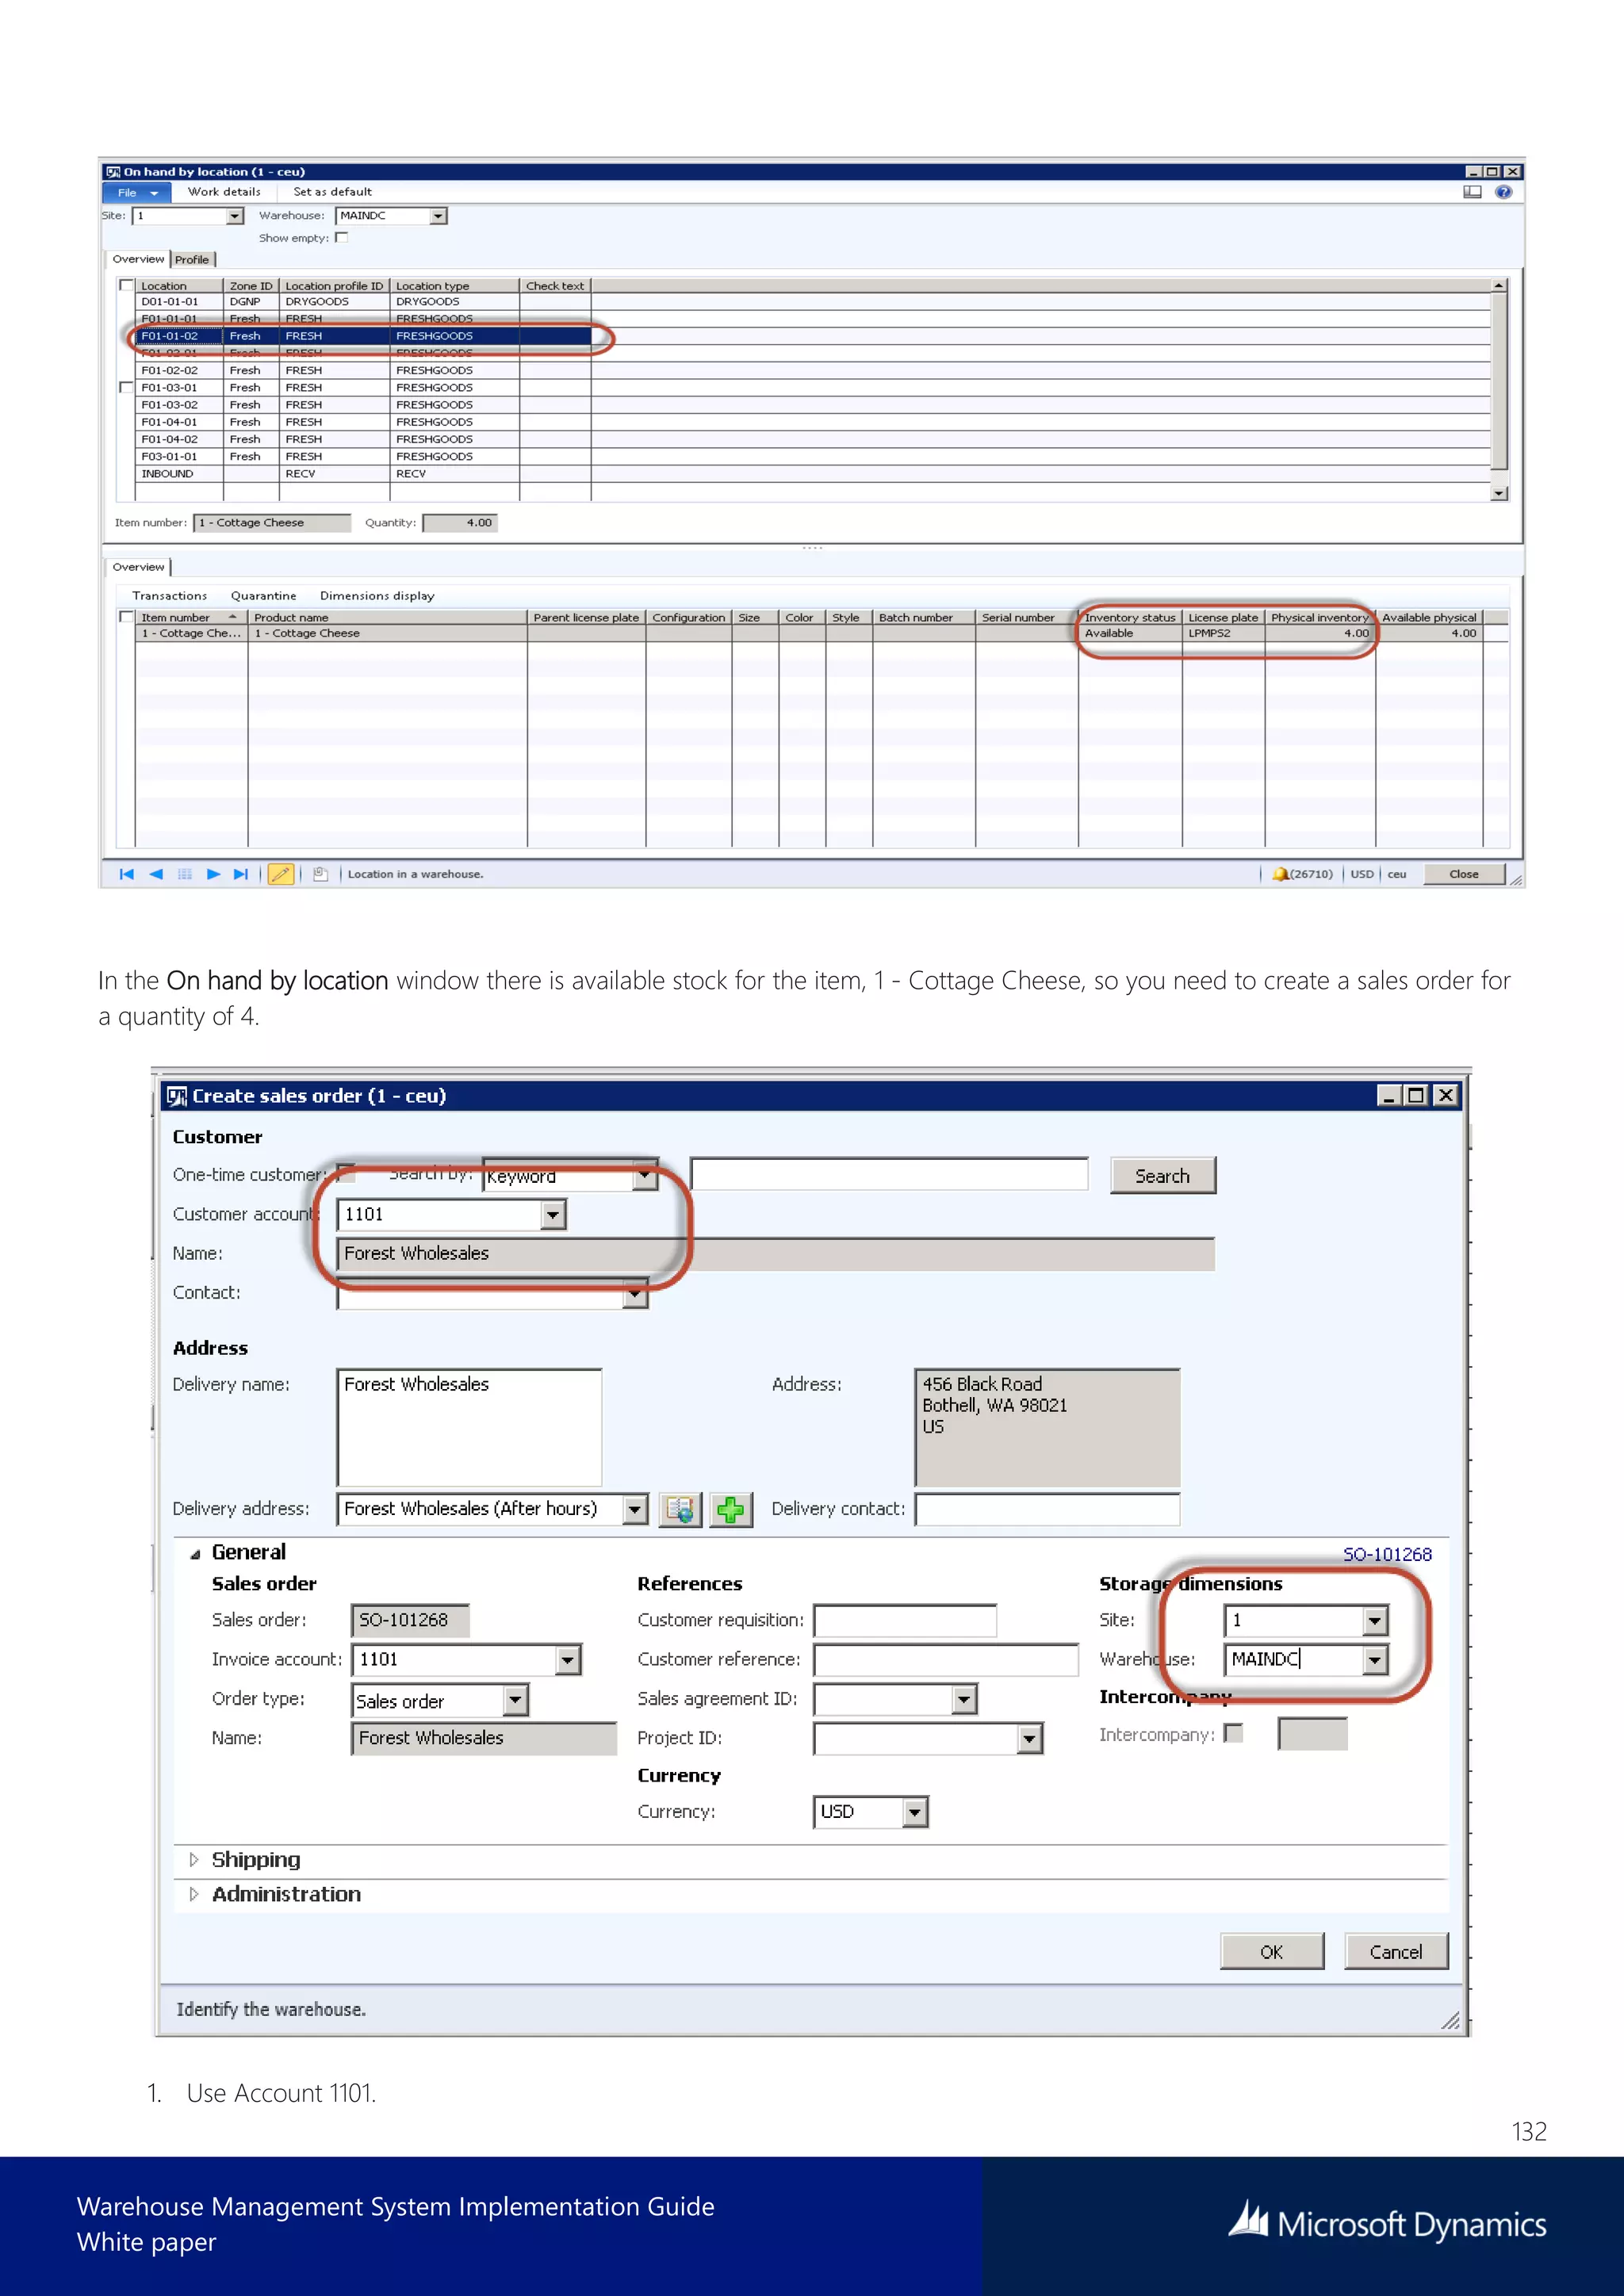Click the Microsoft Dynamics logo
The height and width of the screenshot is (2296, 1624).
coord(1388,2223)
